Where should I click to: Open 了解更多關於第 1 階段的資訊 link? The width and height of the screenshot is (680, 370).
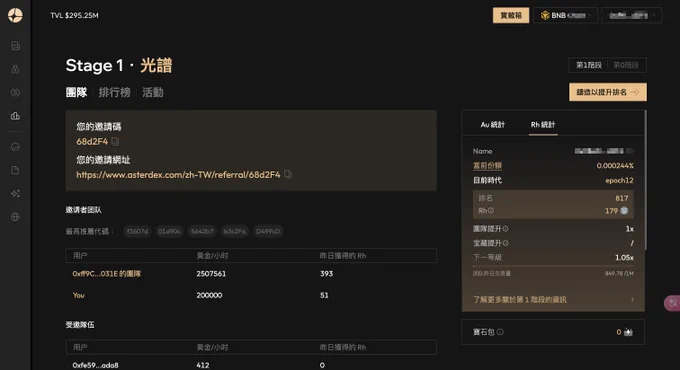click(520, 300)
